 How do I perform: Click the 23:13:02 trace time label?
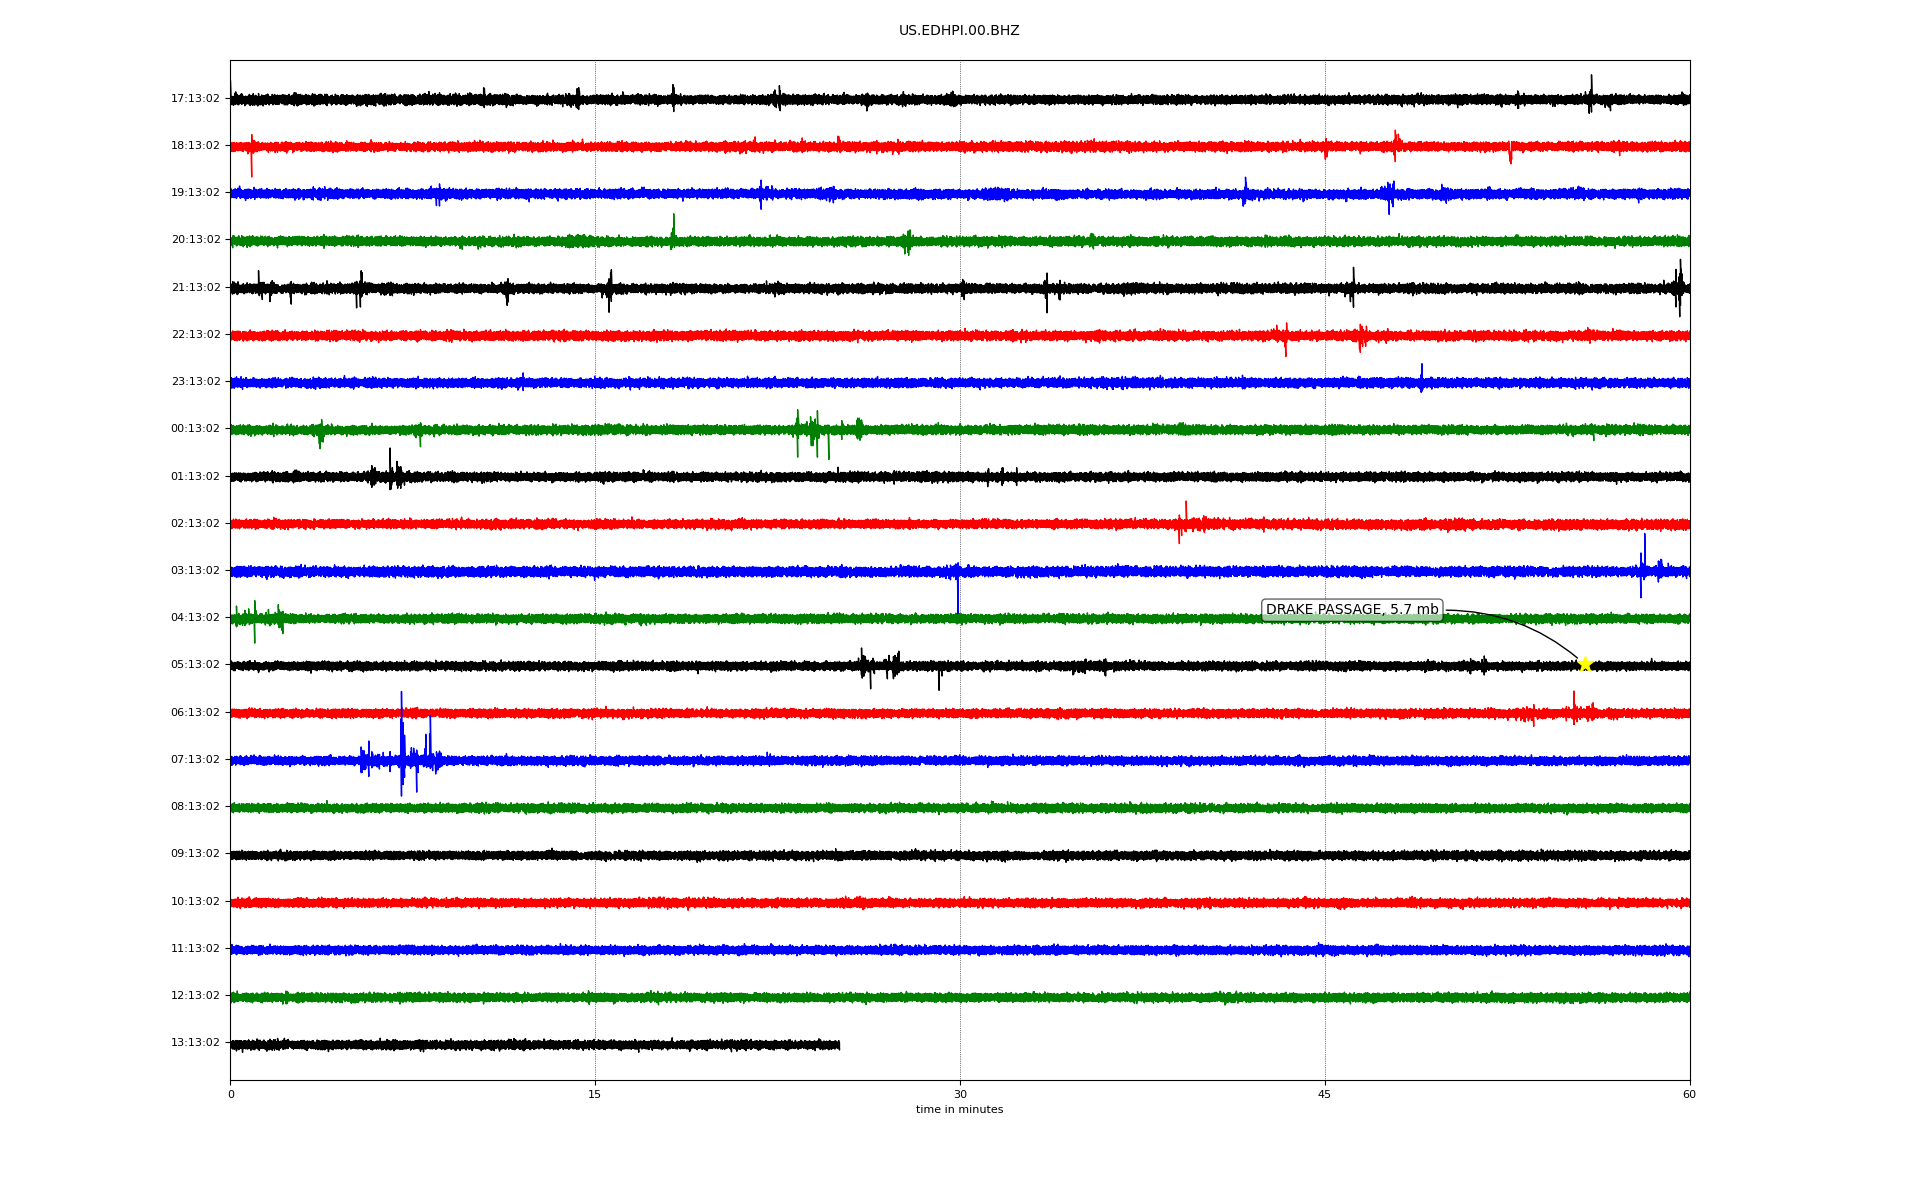pos(195,382)
